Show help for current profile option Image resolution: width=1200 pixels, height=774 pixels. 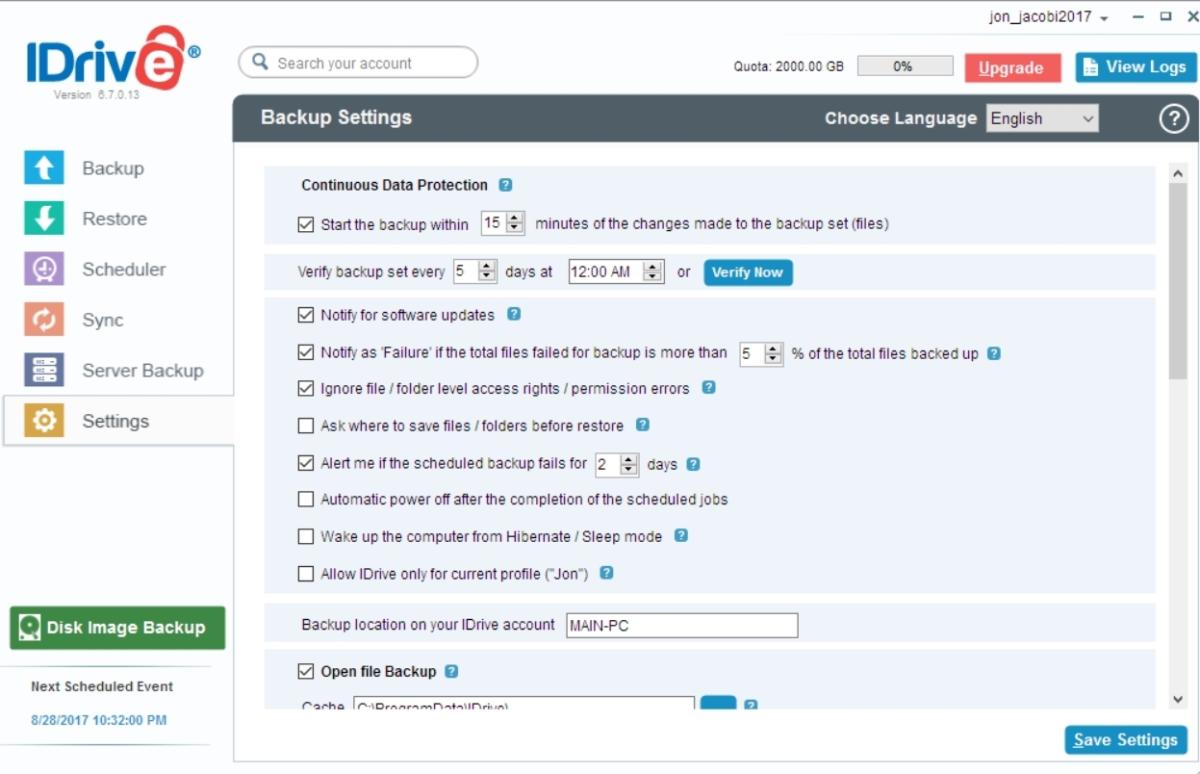click(x=606, y=573)
